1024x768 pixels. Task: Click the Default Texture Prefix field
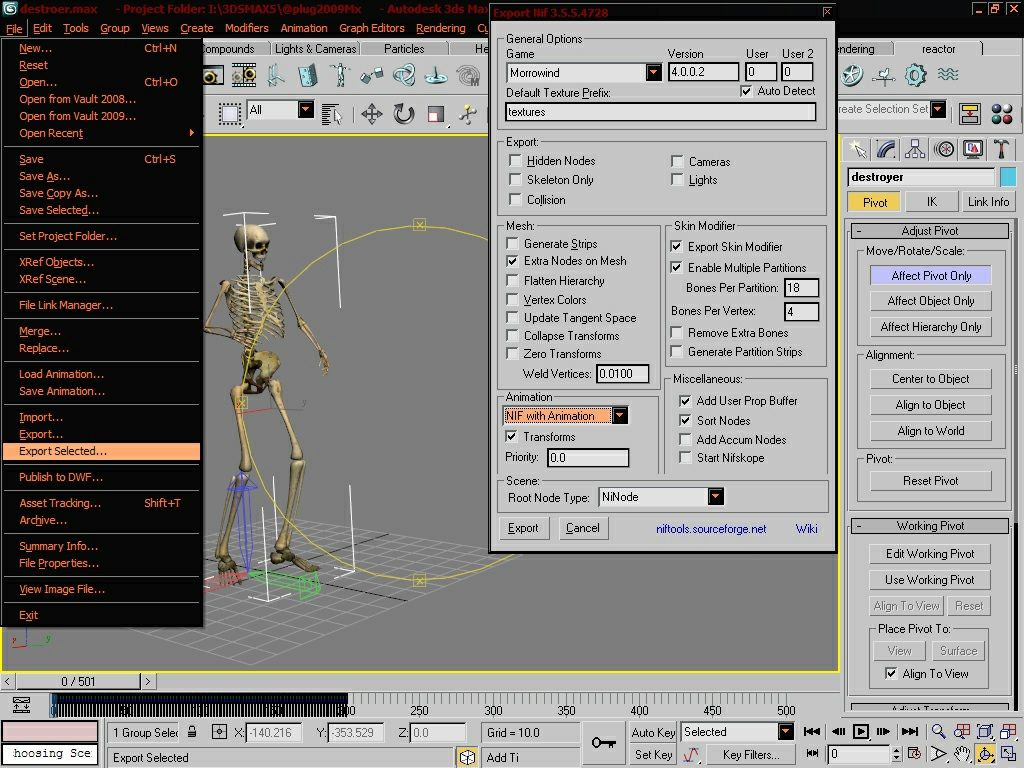[660, 112]
